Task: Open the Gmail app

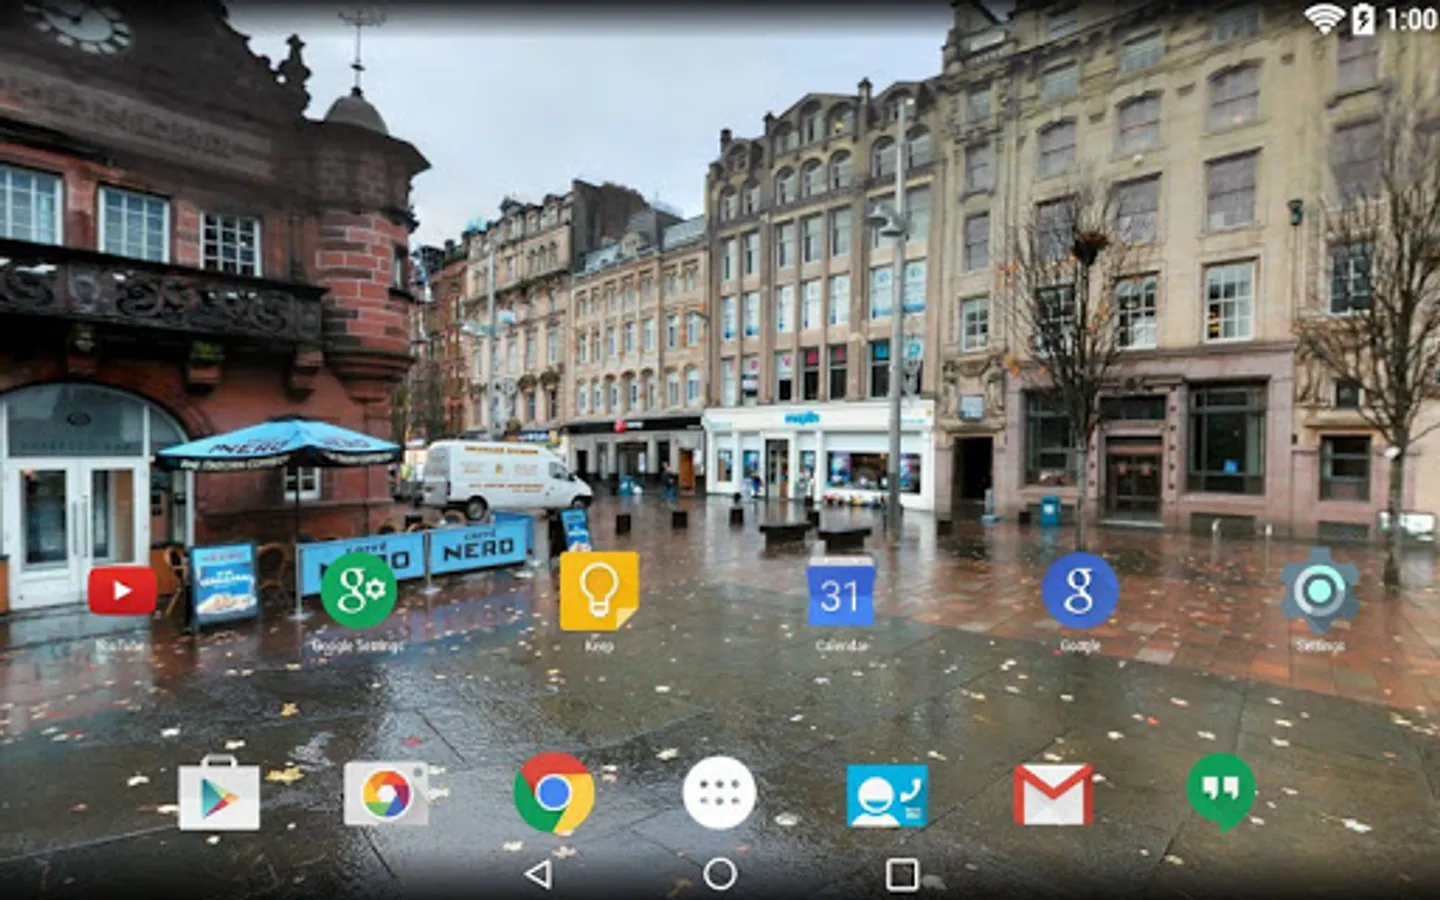Action: click(x=1053, y=795)
